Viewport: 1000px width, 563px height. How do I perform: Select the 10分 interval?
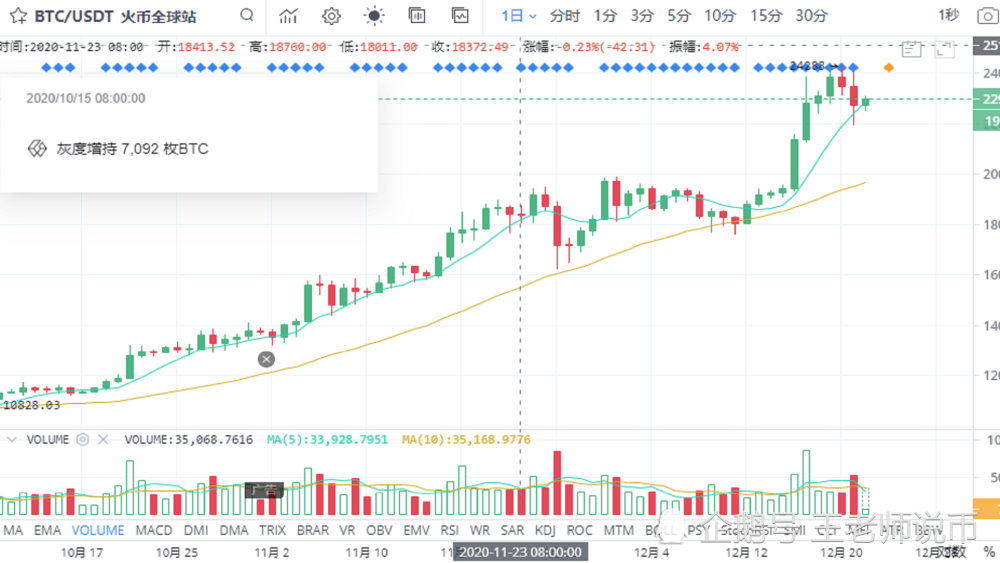720,15
